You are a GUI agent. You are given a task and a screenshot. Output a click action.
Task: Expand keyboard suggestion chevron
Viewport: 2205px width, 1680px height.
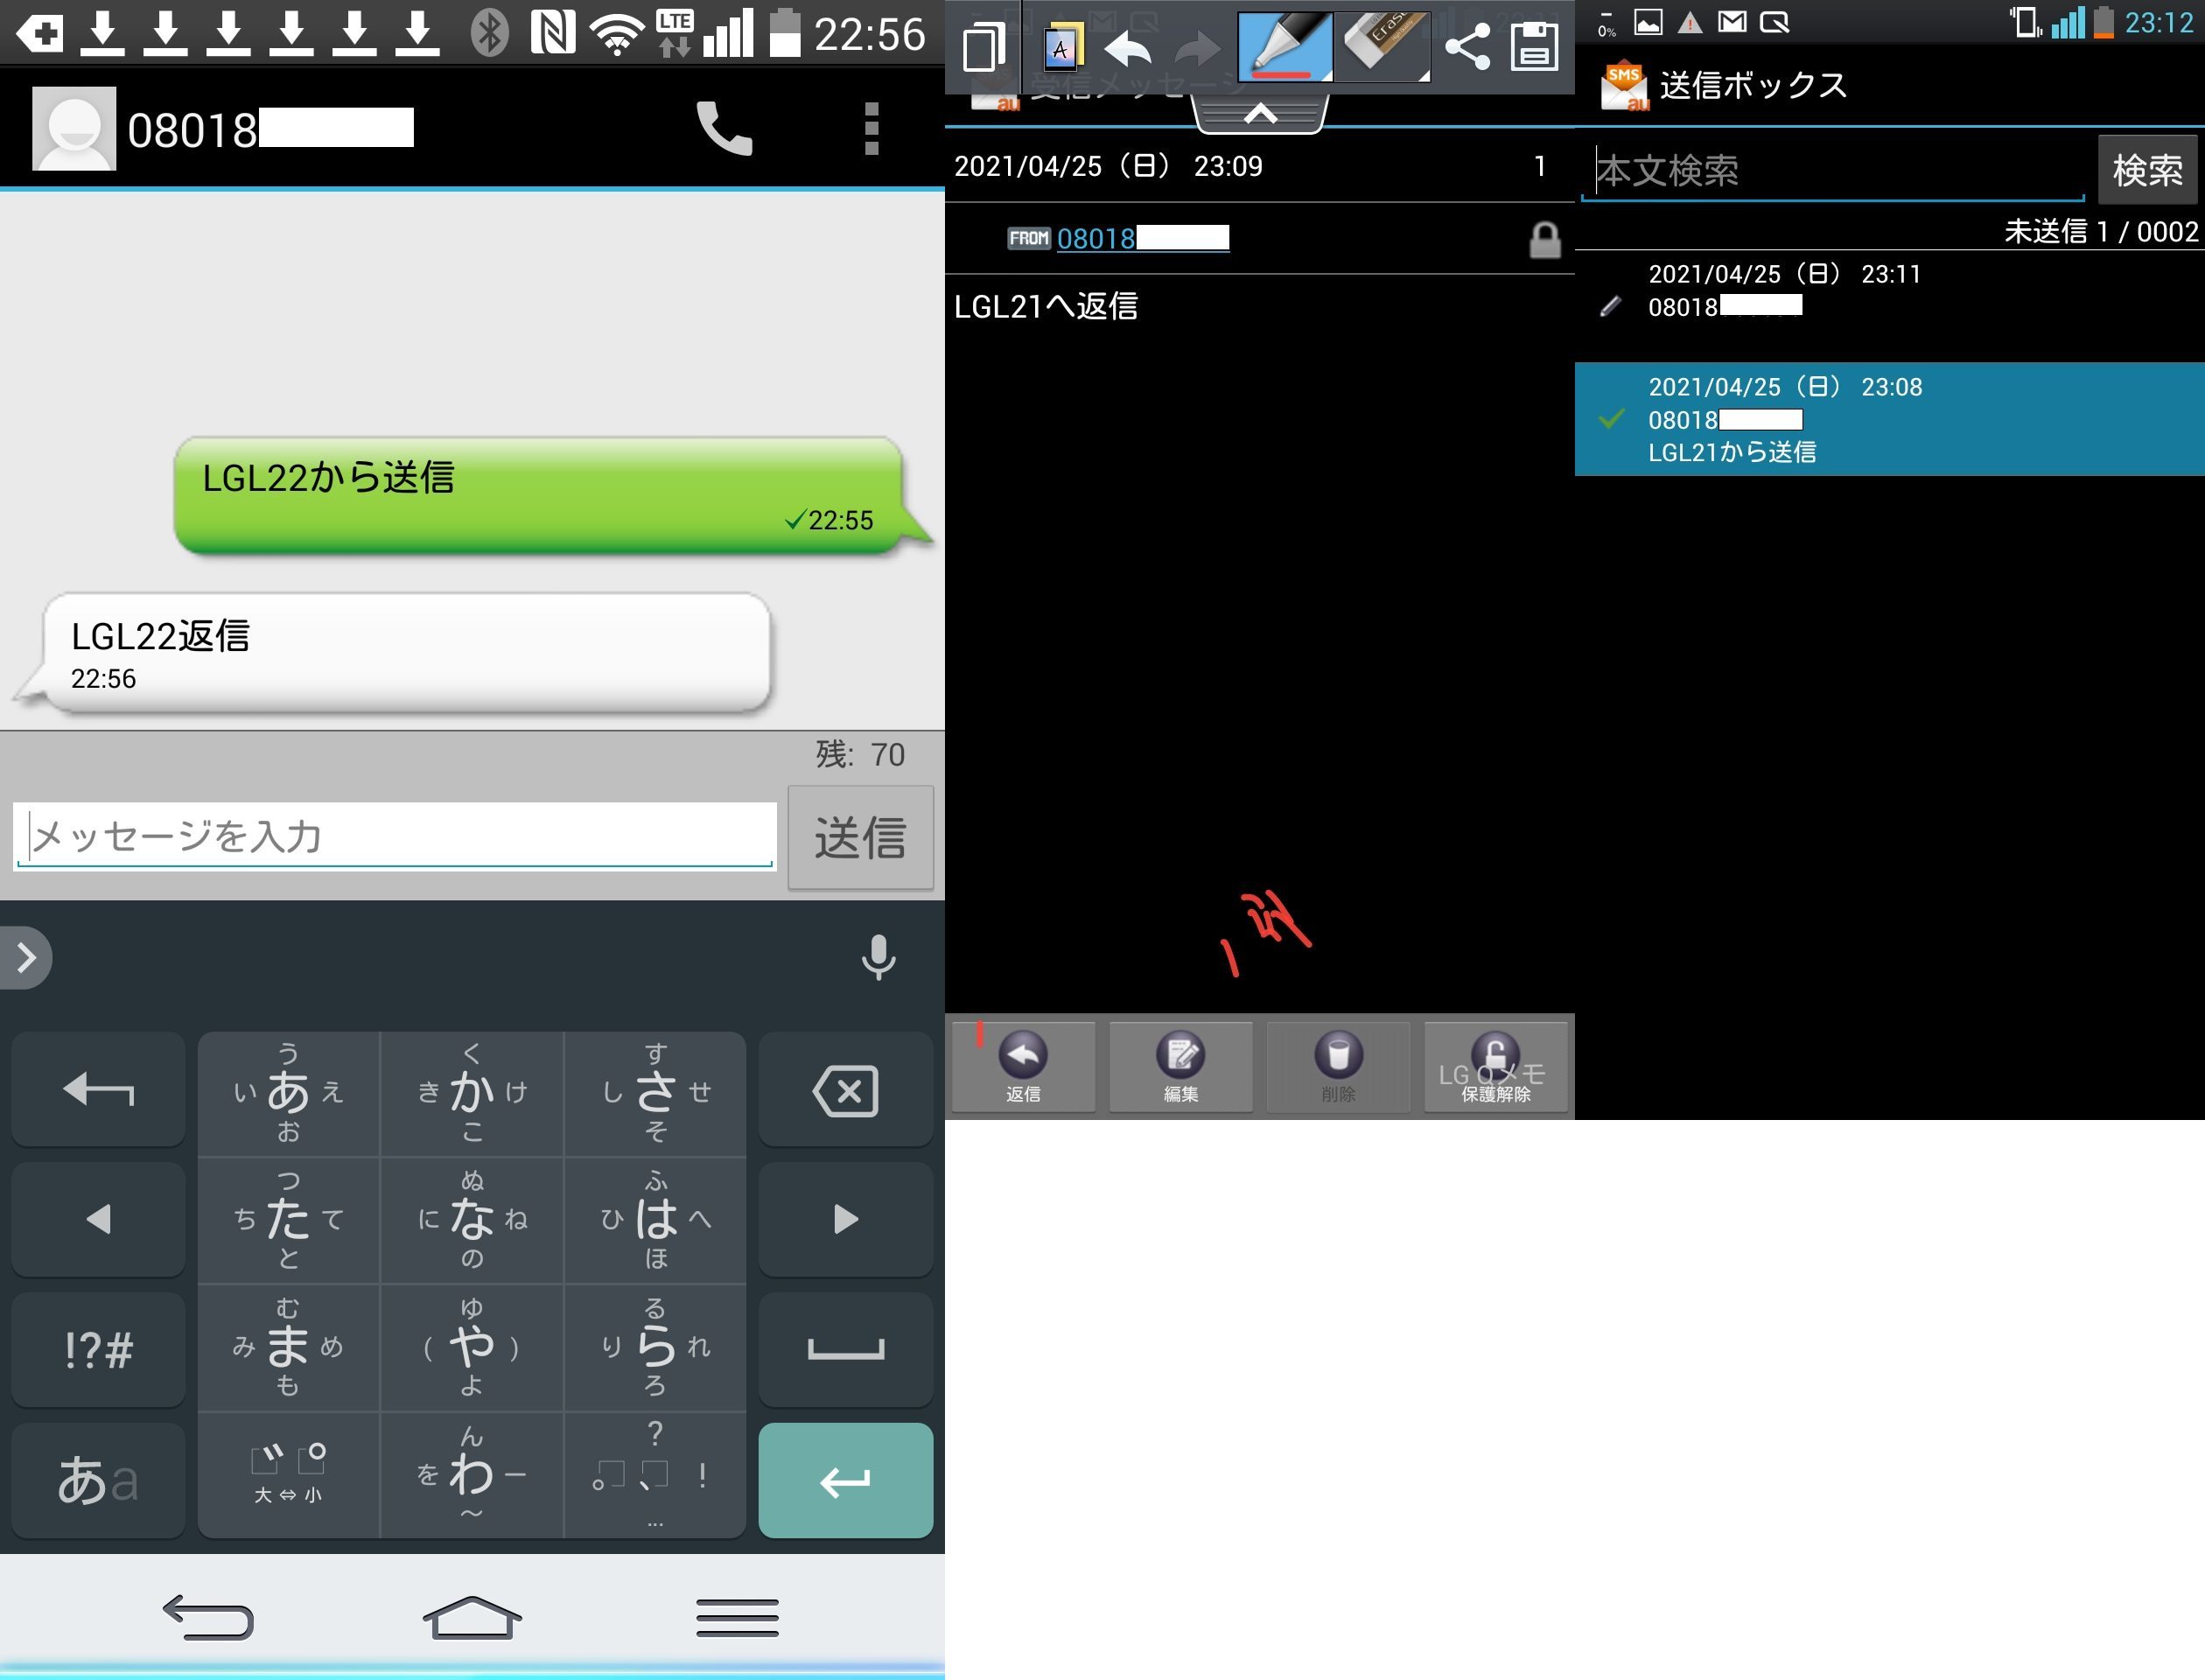point(27,957)
